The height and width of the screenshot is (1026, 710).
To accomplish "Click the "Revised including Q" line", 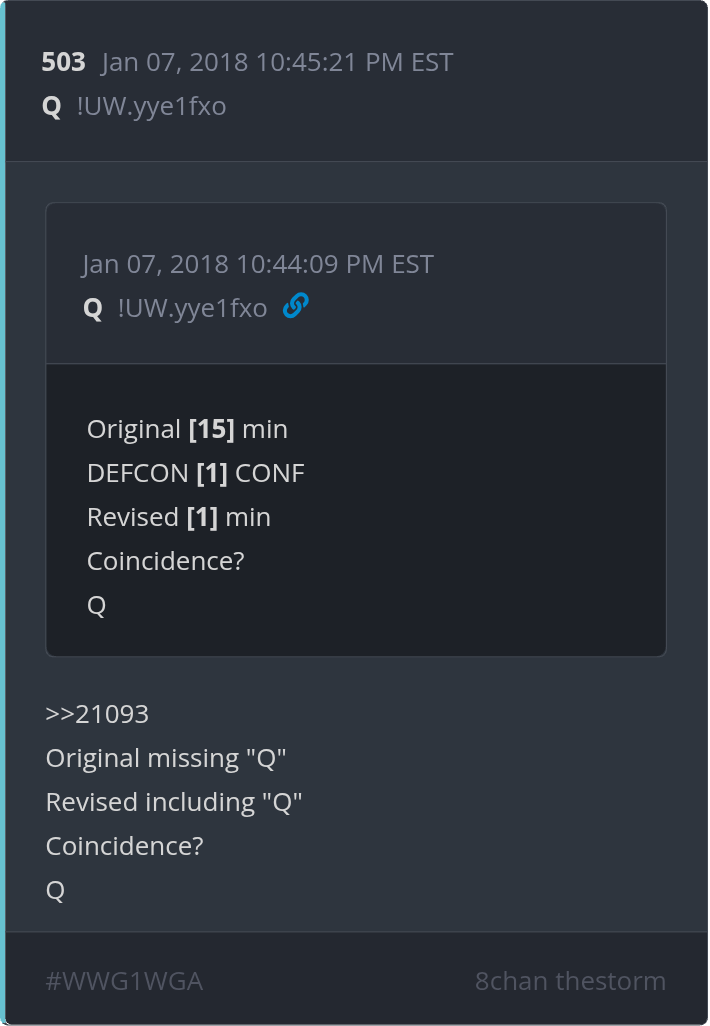I will pos(174,802).
